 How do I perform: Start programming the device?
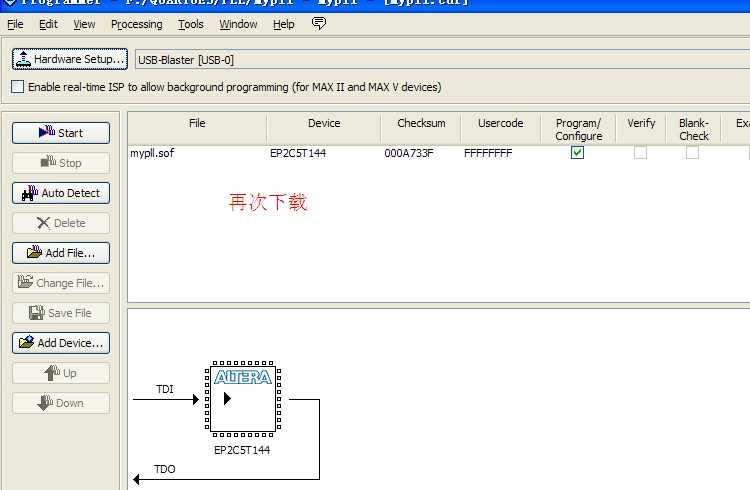pyautogui.click(x=61, y=133)
